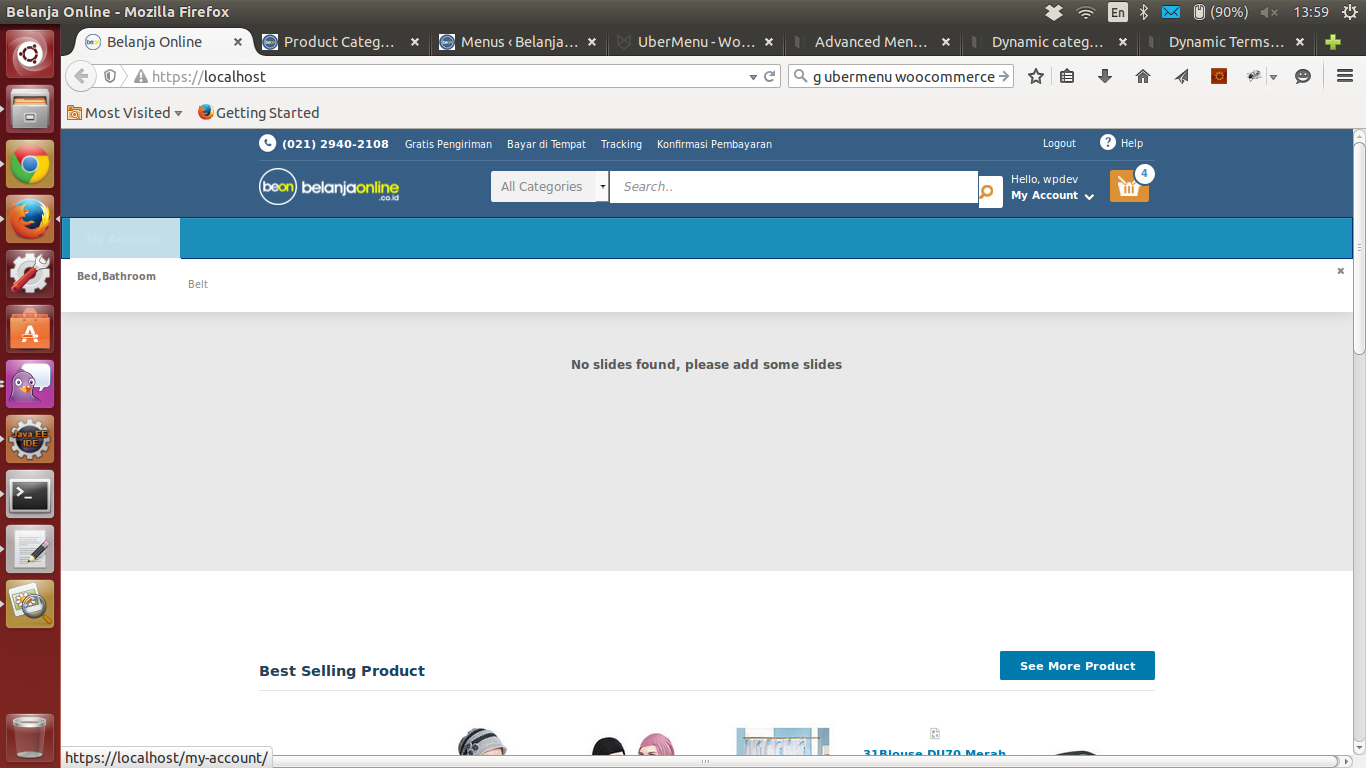Open the Files manager in launcher
The height and width of the screenshot is (768, 1366).
(x=30, y=108)
